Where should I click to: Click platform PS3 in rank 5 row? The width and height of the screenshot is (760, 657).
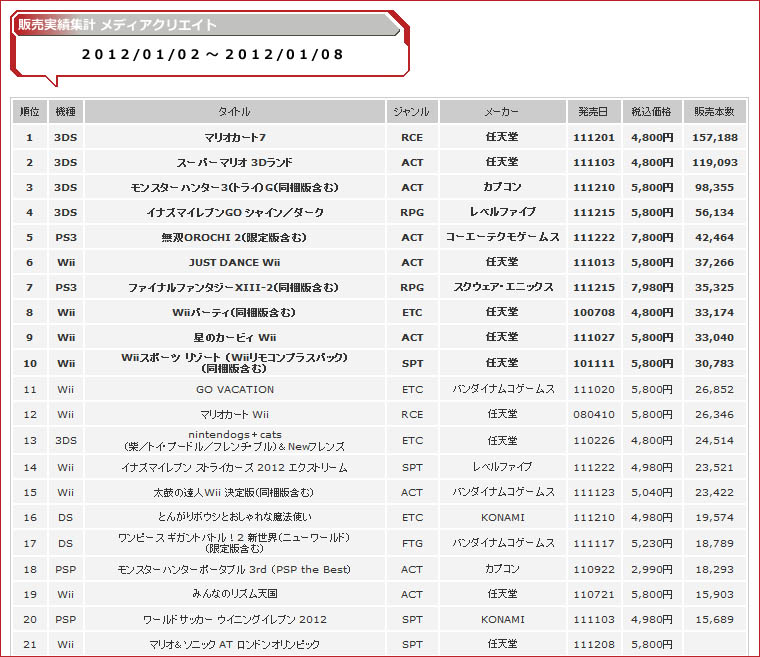(66, 238)
